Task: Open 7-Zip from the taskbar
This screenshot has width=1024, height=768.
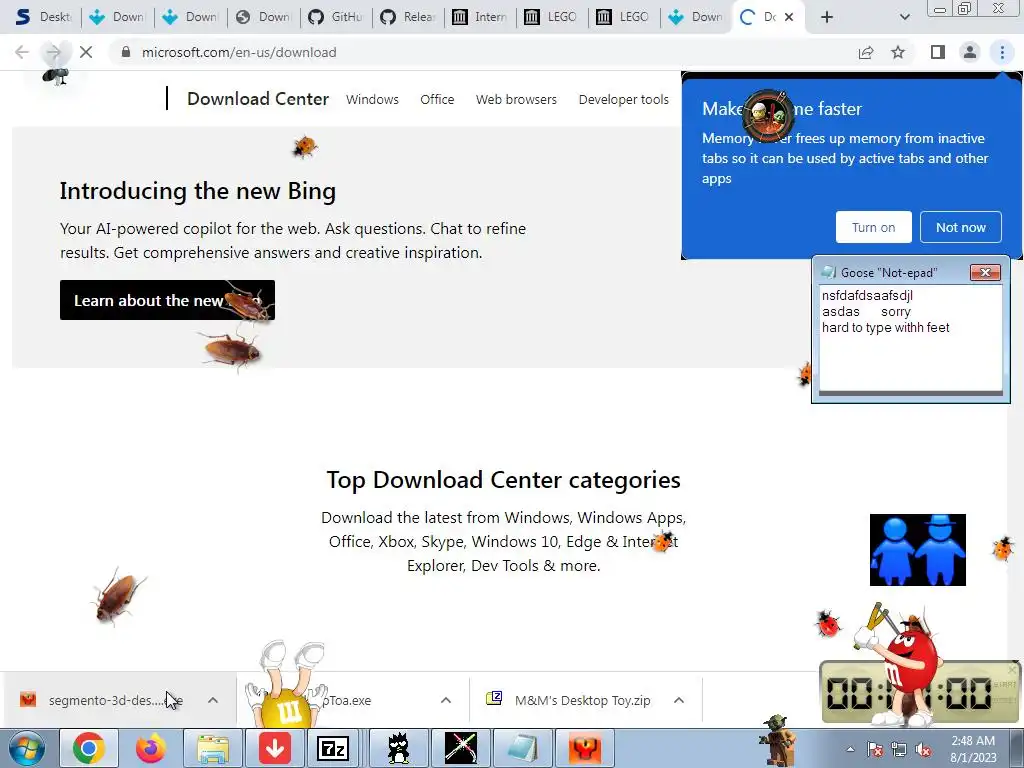Action: [333, 748]
